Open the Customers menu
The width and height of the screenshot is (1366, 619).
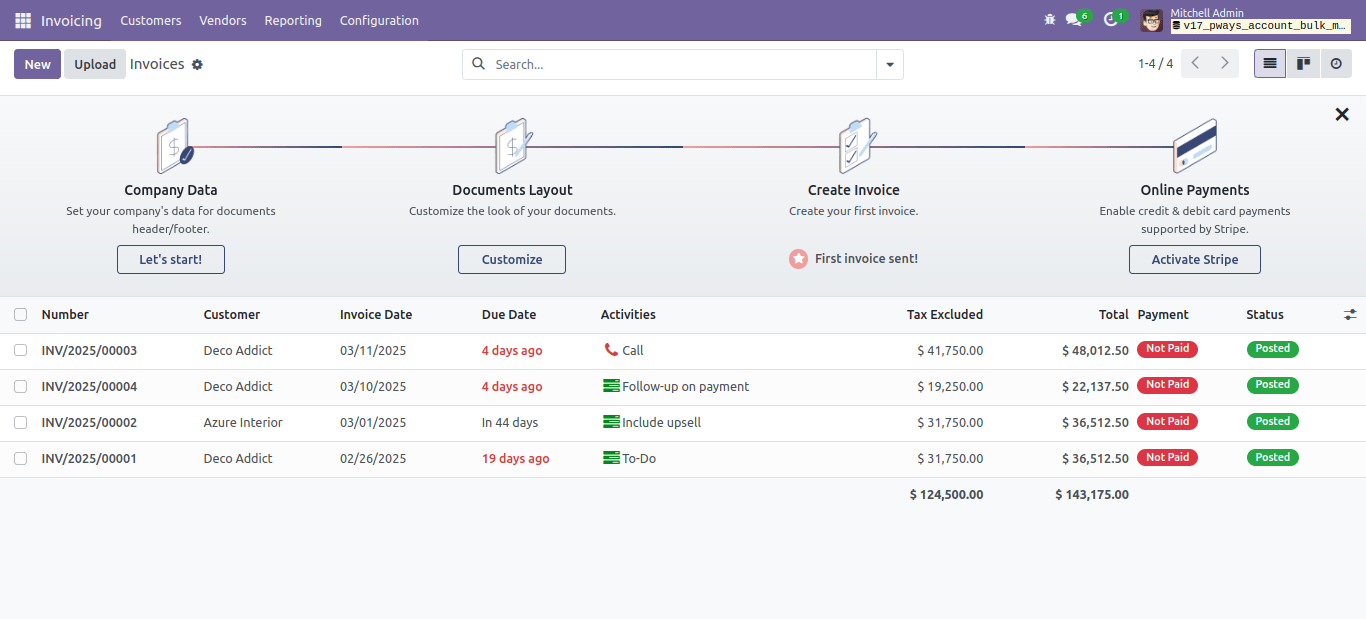[x=151, y=20]
